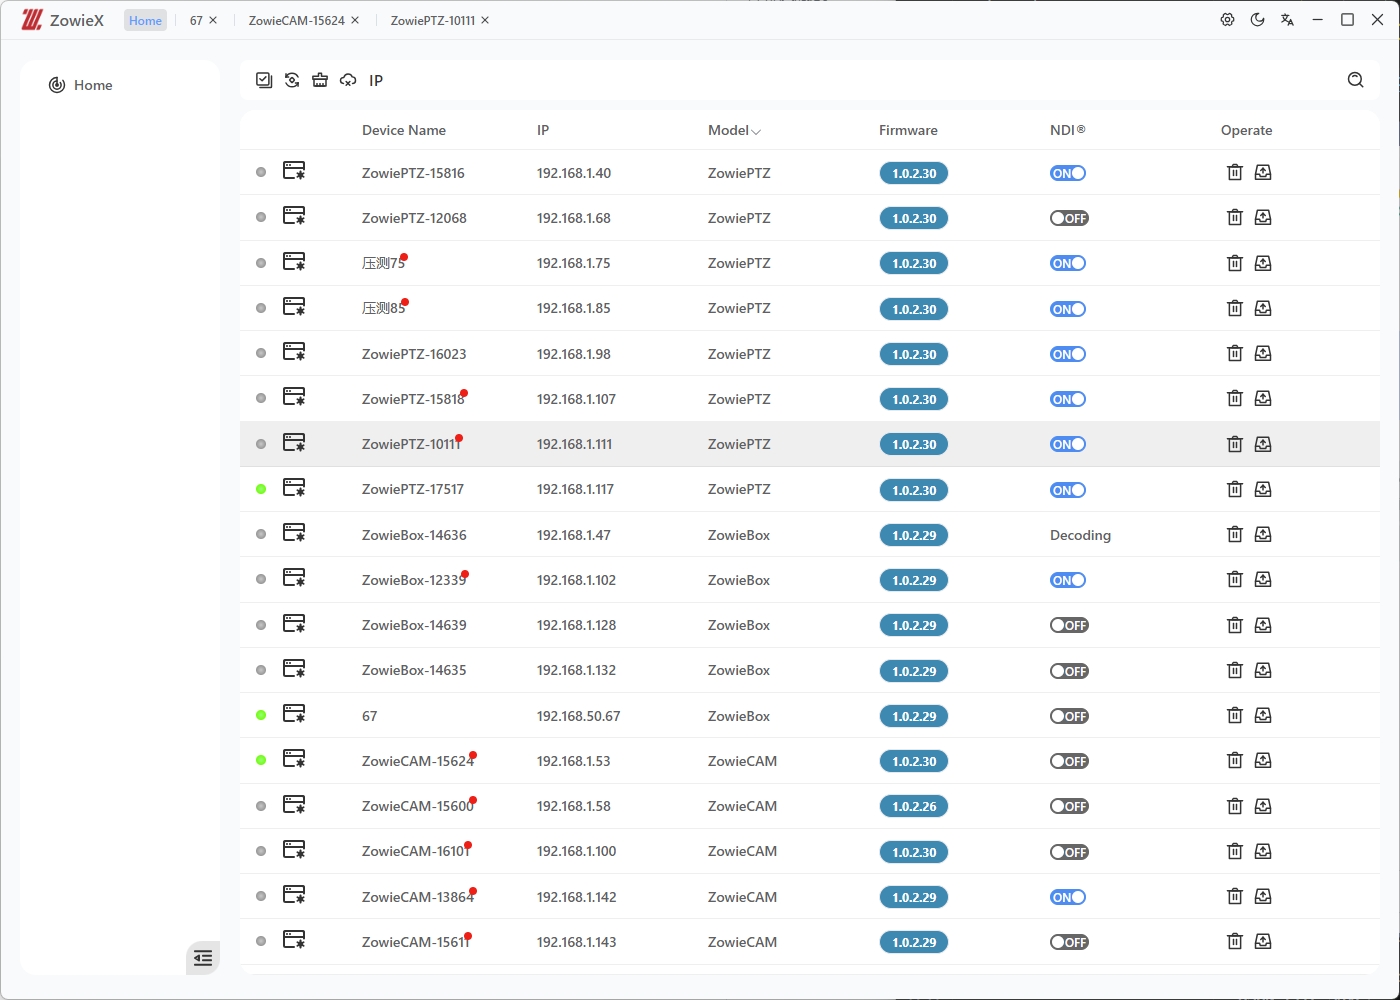
Task: Switch to the ZowiePTZ-10111 tab
Action: [x=432, y=20]
